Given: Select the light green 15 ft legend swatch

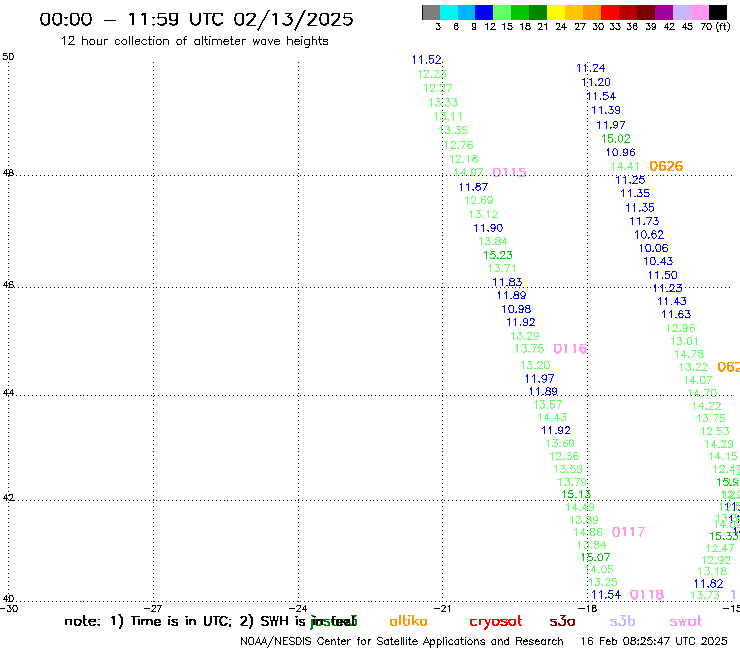Looking at the screenshot, I should pyautogui.click(x=502, y=12).
